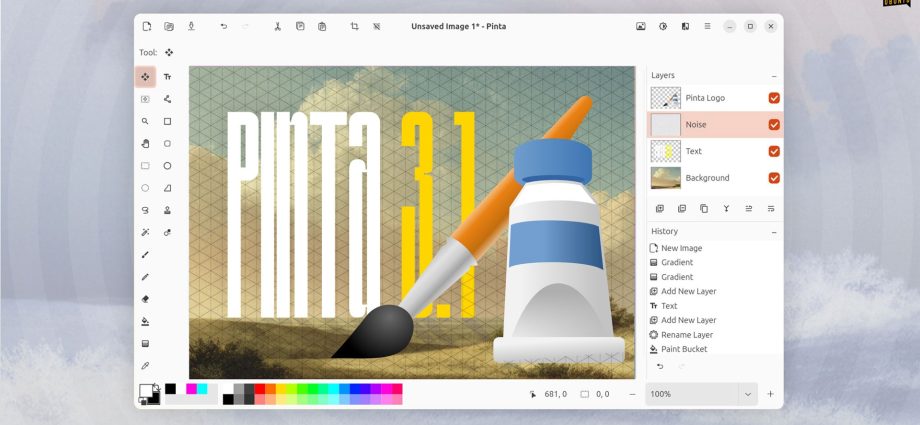
Task: Collapse the Layers panel
Action: coord(774,76)
